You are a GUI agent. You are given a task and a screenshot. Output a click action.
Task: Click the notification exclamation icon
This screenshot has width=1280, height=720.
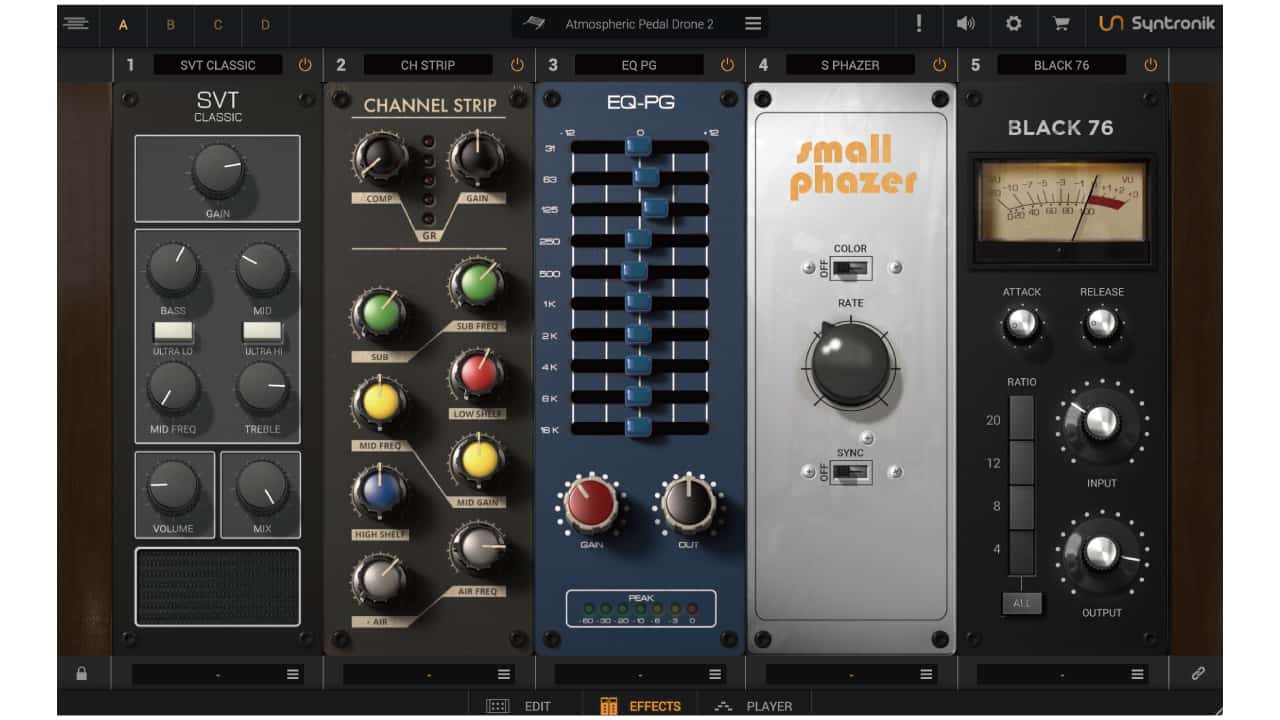(x=919, y=22)
